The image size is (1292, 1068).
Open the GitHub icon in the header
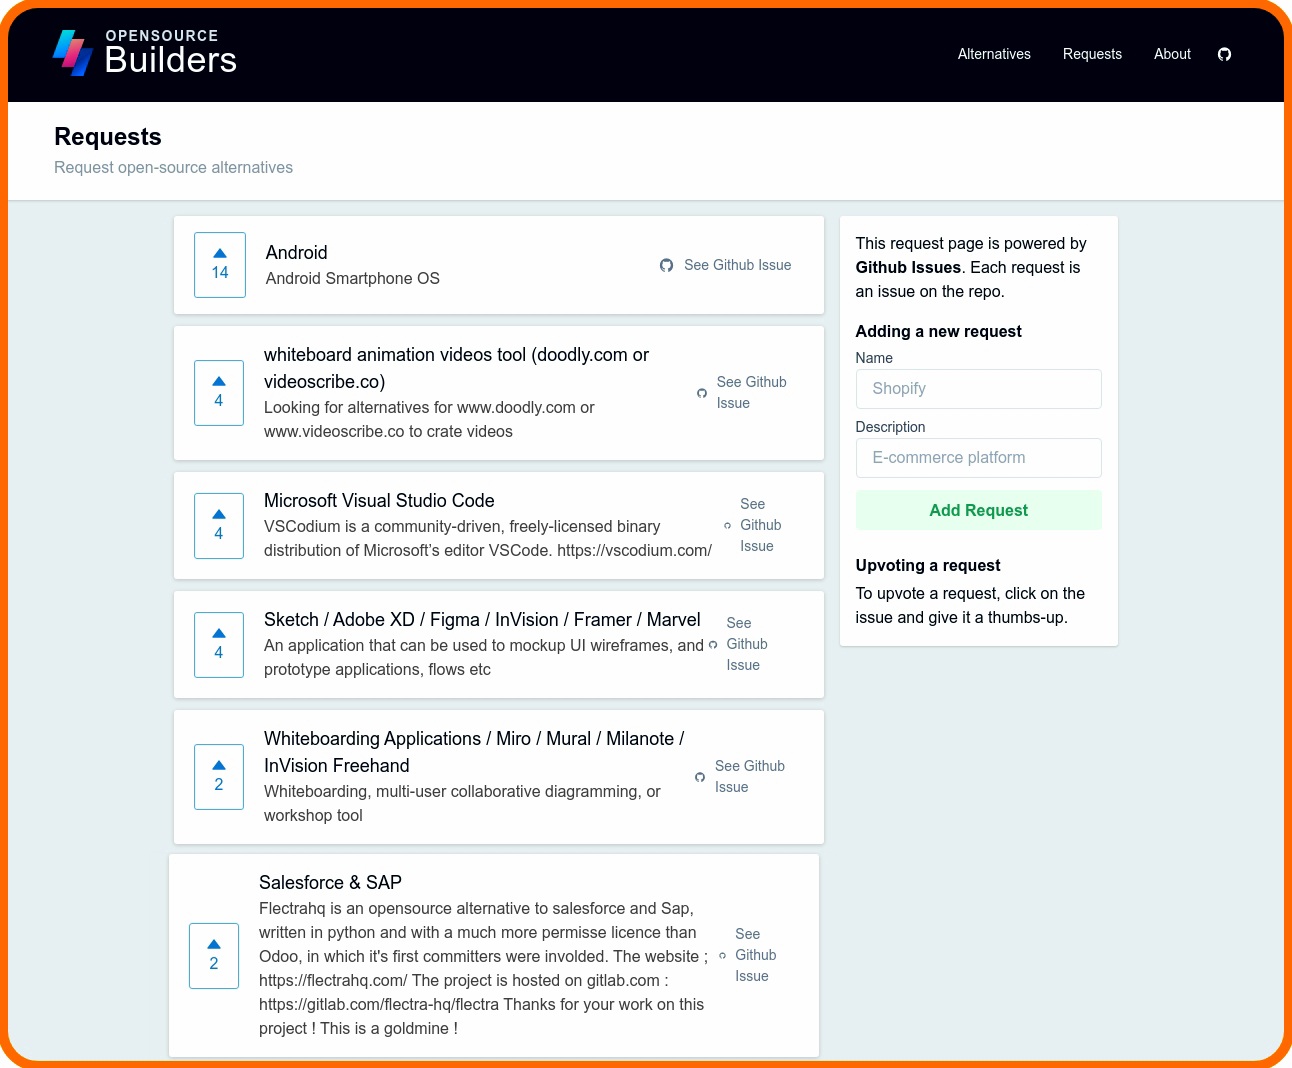[x=1224, y=54]
